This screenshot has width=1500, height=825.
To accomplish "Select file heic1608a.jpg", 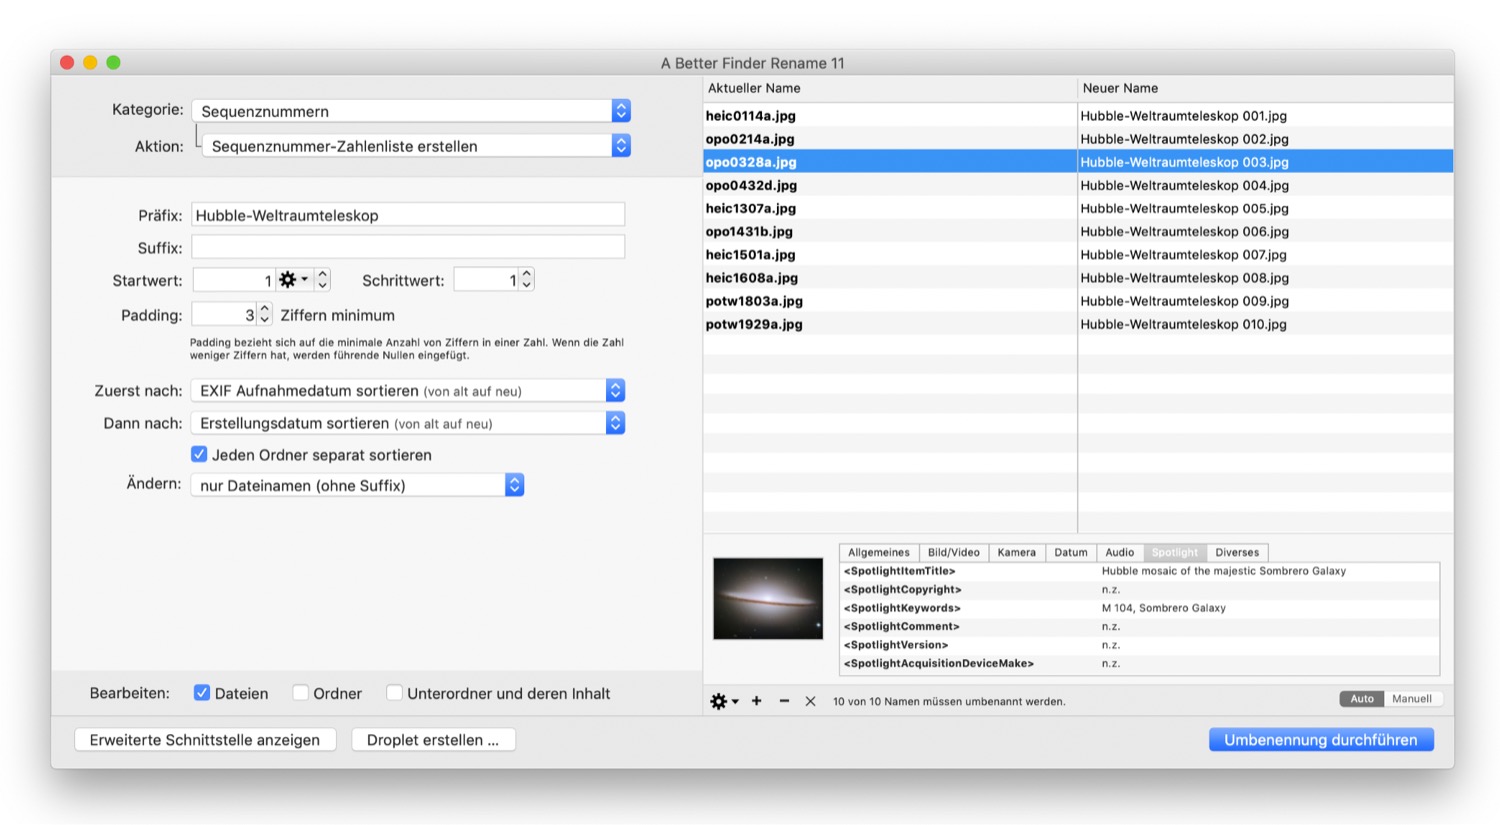I will pos(751,277).
